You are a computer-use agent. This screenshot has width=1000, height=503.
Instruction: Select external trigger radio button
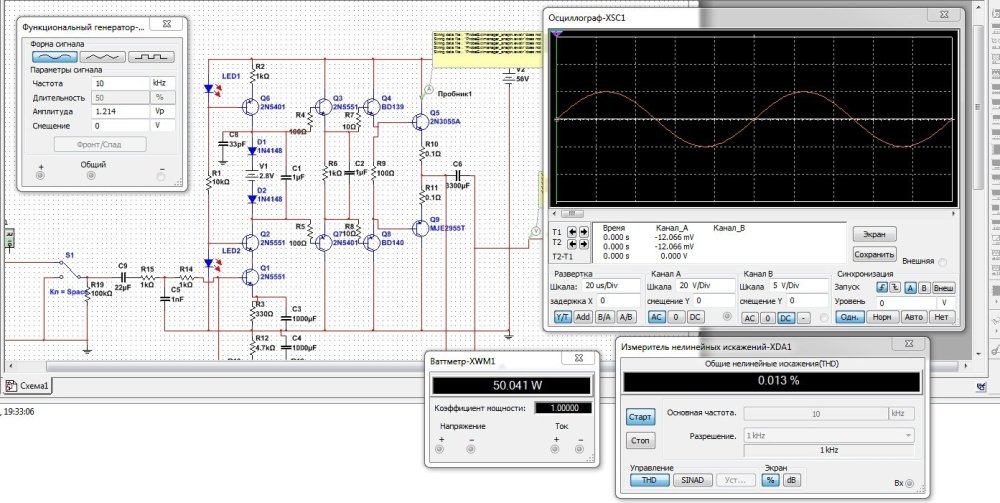tap(944, 262)
